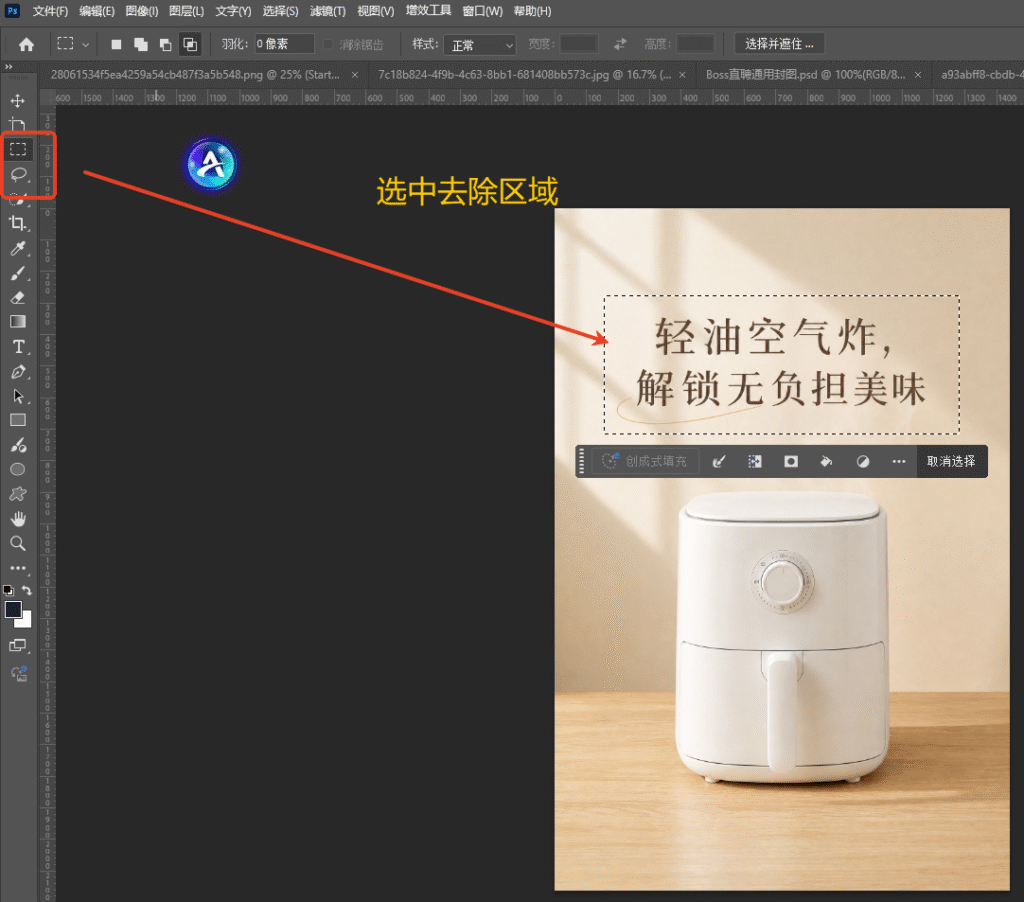Open the 滤镜(T) menu
The height and width of the screenshot is (902, 1024).
[x=328, y=11]
